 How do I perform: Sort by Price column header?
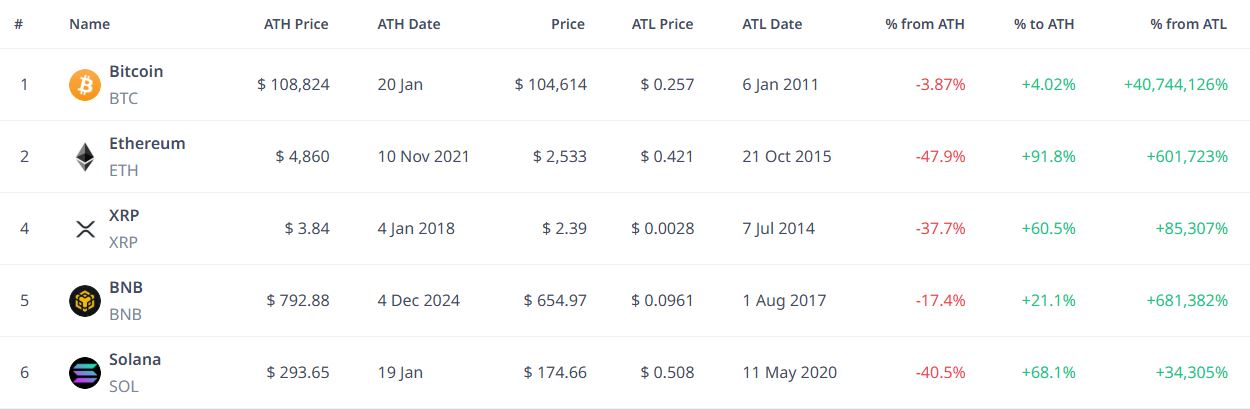tap(568, 24)
